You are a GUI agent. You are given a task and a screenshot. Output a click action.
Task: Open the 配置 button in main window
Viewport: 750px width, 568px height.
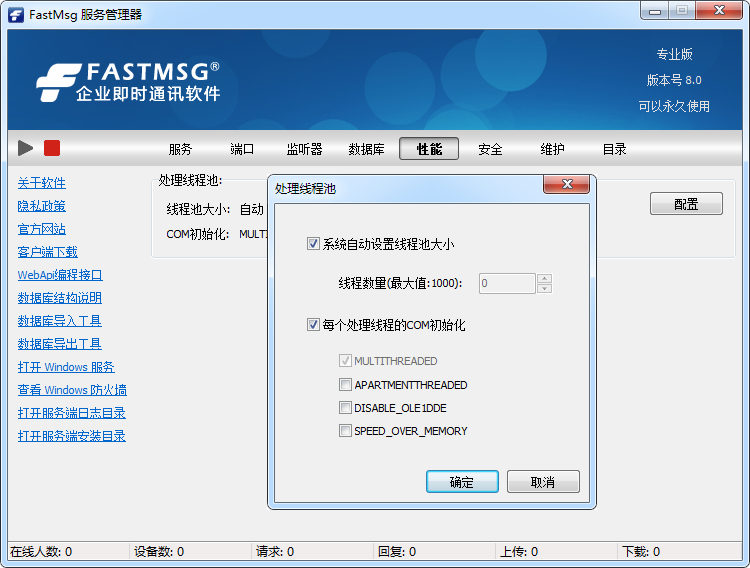click(686, 204)
